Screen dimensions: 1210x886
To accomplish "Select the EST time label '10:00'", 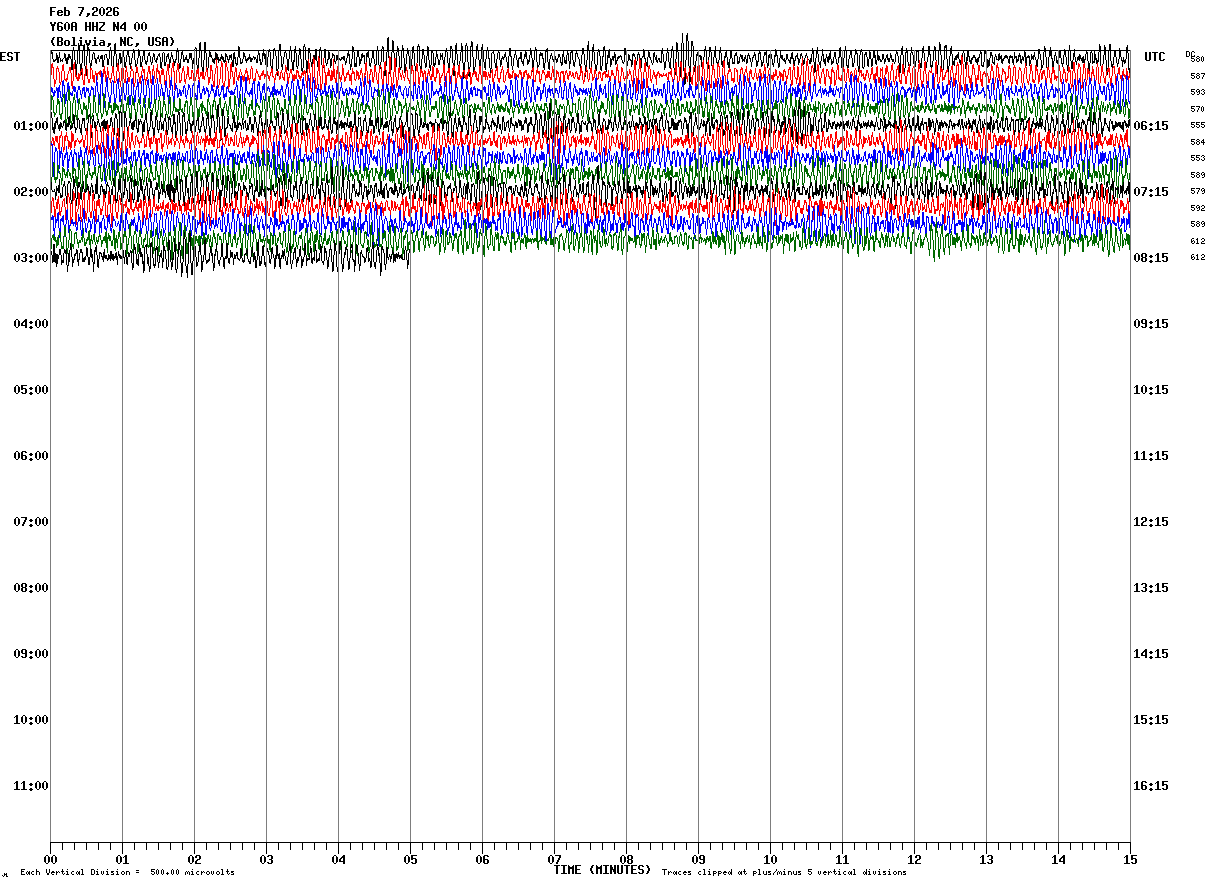I will click(31, 720).
